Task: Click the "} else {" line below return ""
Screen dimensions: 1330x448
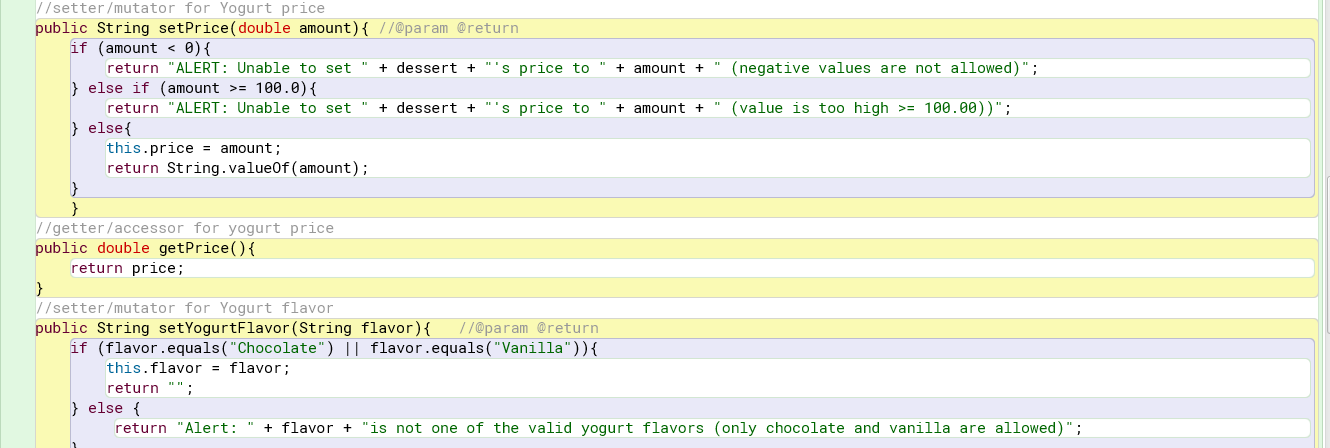Action: (105, 408)
